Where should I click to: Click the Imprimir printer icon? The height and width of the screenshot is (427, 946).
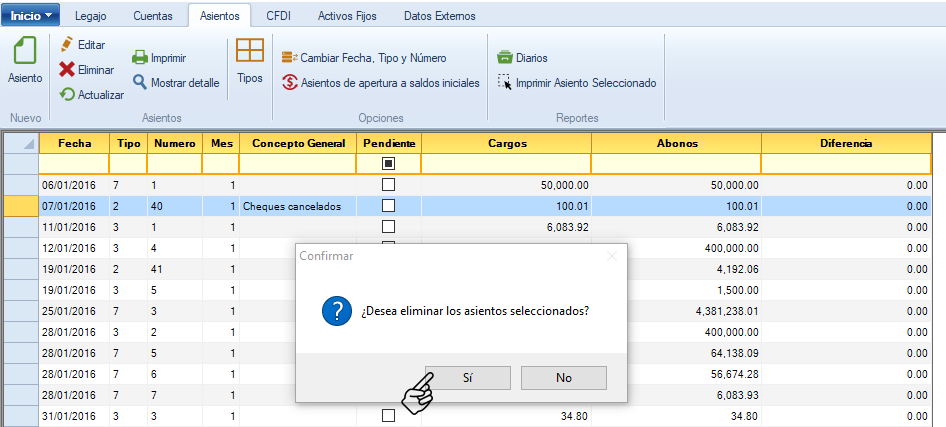tap(140, 58)
